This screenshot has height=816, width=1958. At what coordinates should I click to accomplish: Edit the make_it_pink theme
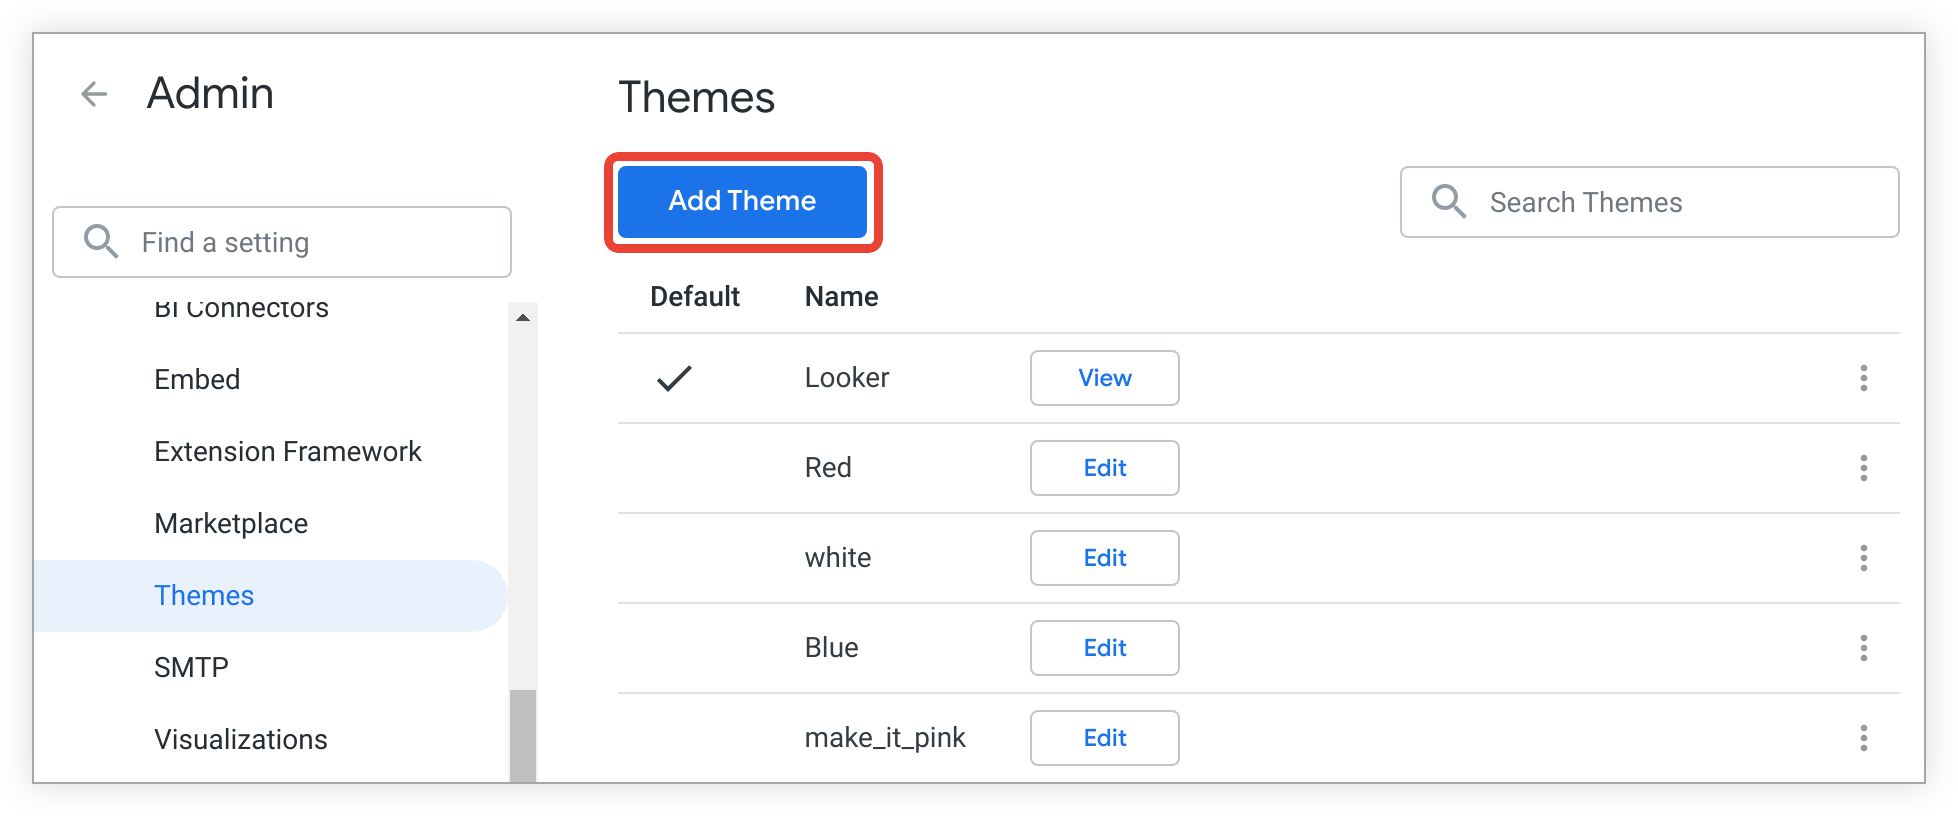[1104, 737]
